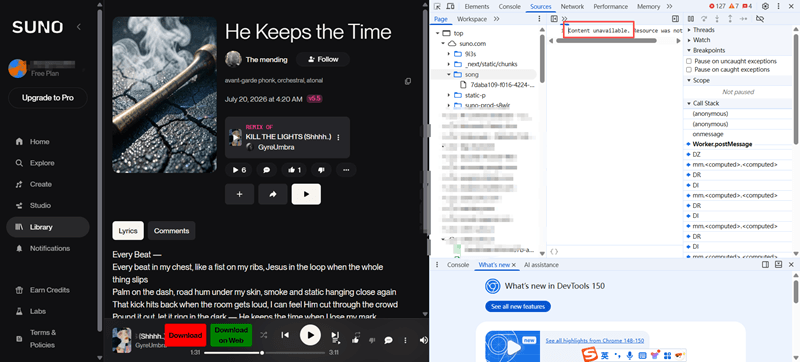Image resolution: width=800 pixels, height=362 pixels.
Task: Share the song with the arrow button
Action: click(272, 194)
